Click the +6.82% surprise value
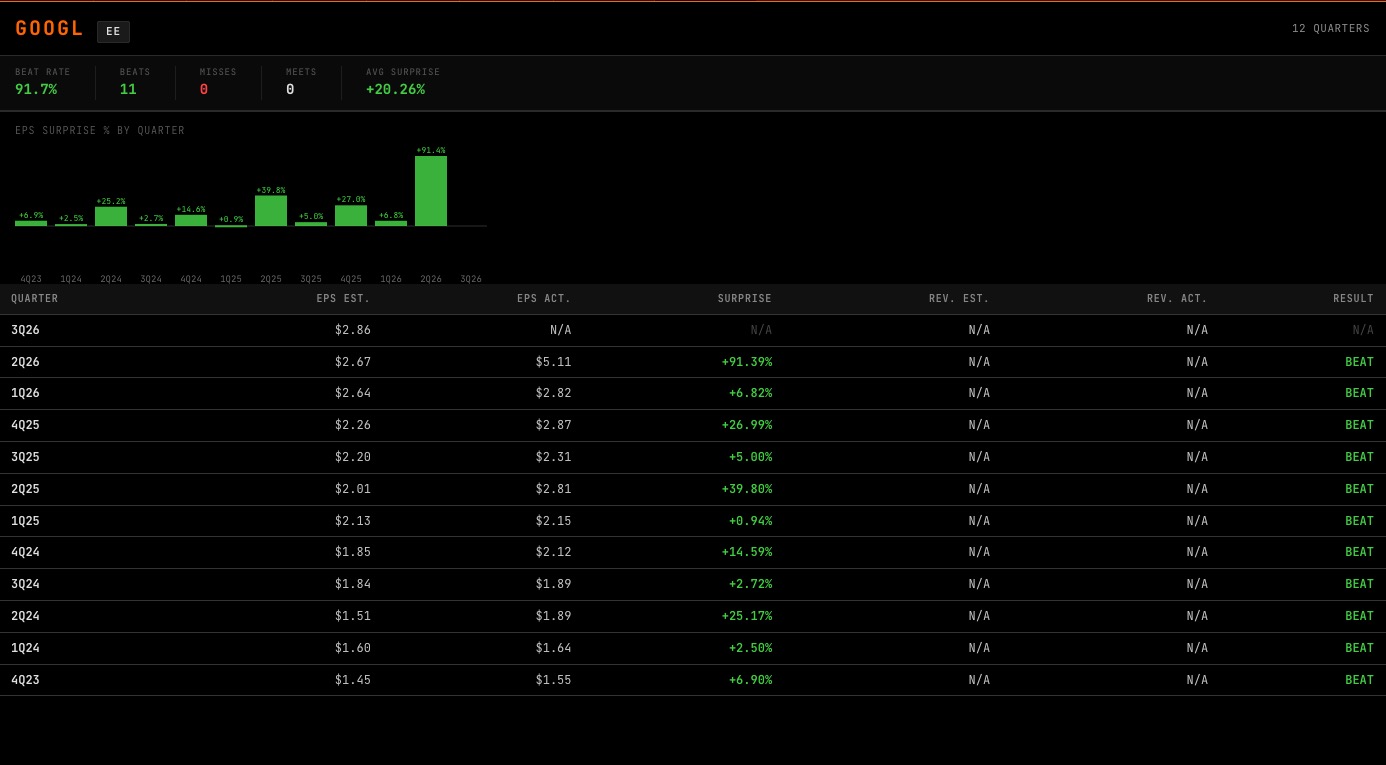 [750, 393]
